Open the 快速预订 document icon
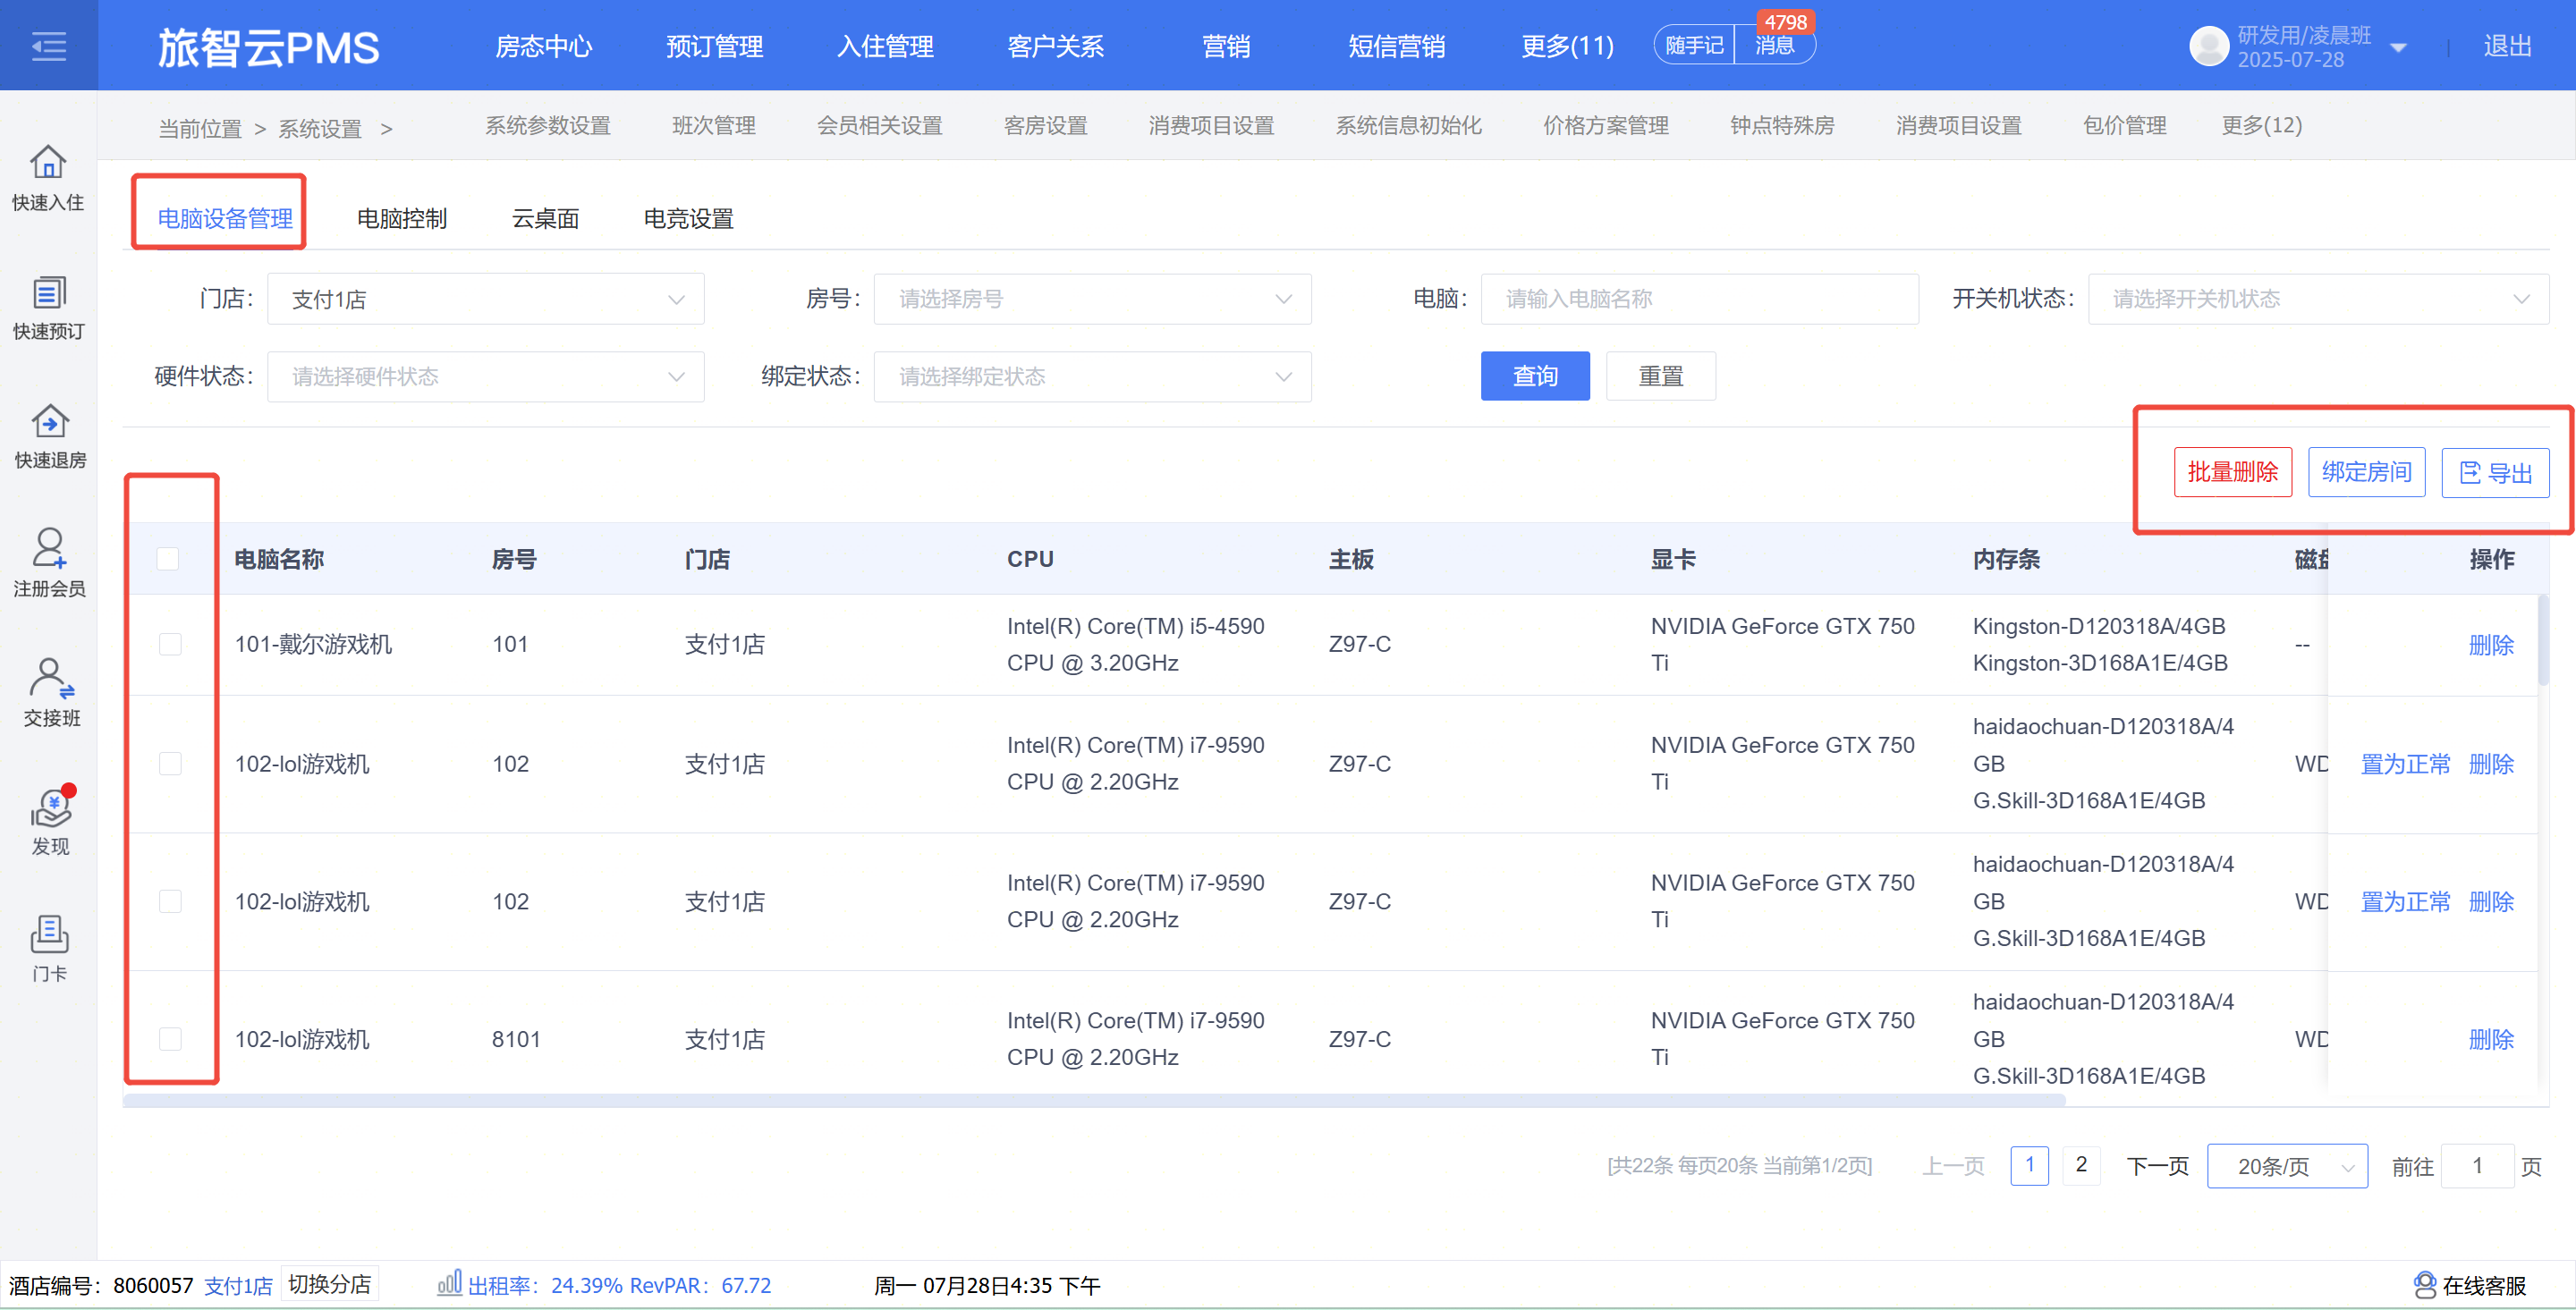The height and width of the screenshot is (1310, 2576). pos(48,292)
